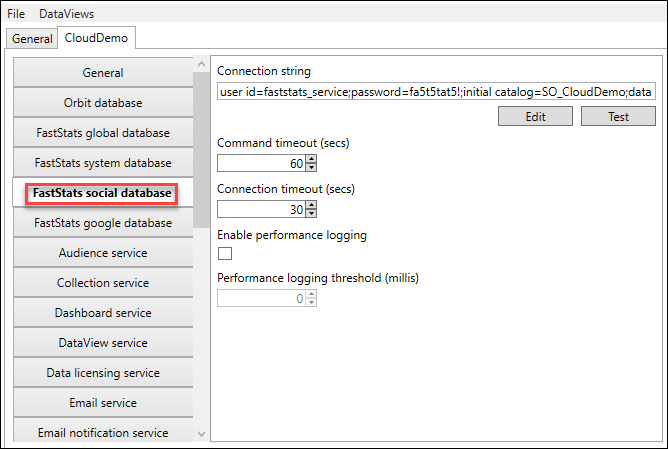
Task: Go to Audience service settings
Action: pyautogui.click(x=103, y=253)
